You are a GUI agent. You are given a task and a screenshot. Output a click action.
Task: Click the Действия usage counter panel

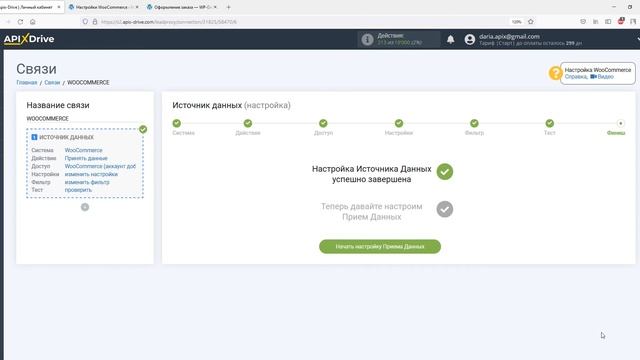point(399,39)
